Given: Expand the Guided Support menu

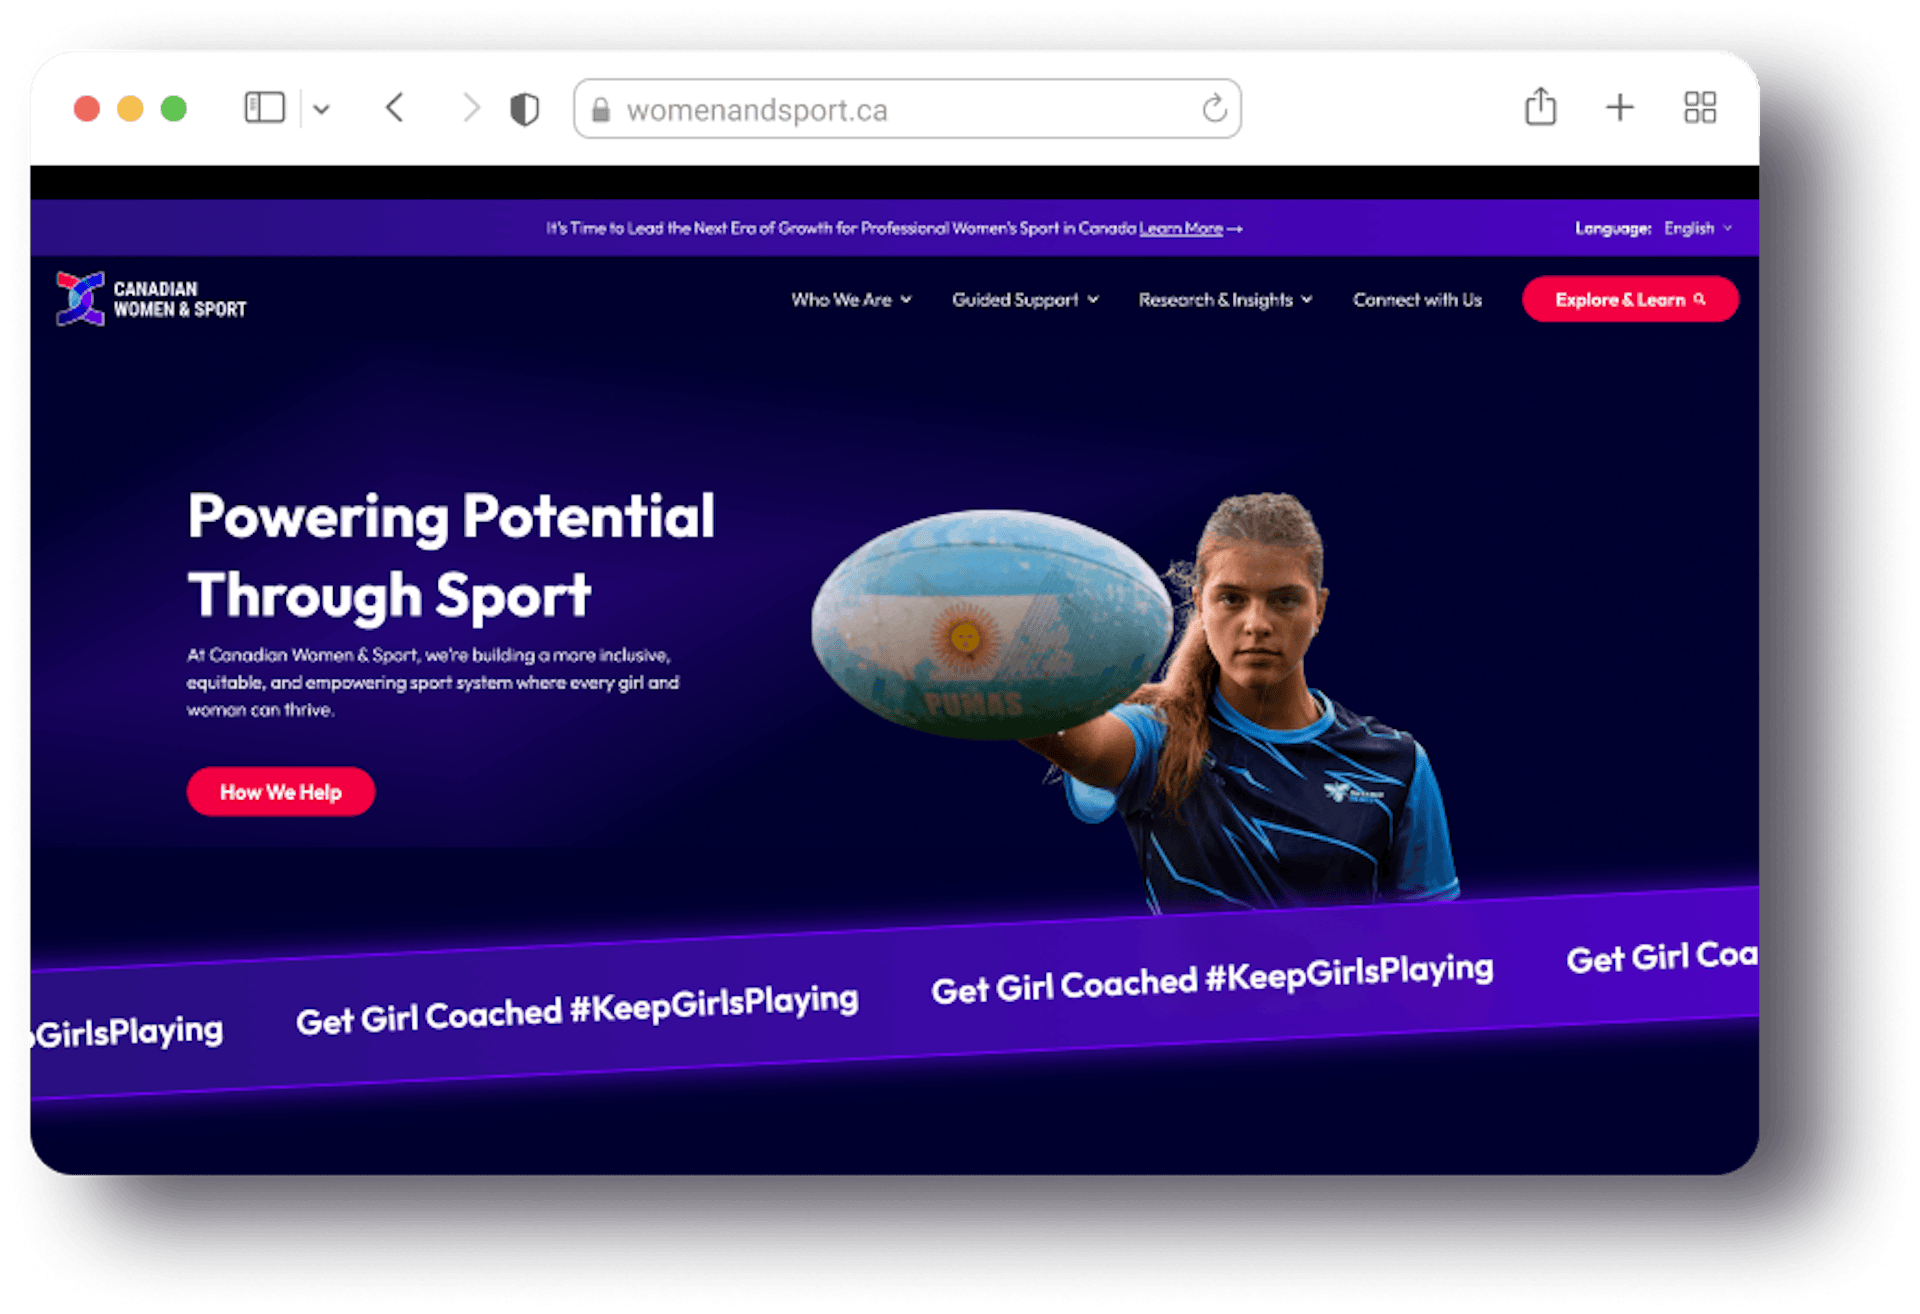Looking at the screenshot, I should [1025, 299].
